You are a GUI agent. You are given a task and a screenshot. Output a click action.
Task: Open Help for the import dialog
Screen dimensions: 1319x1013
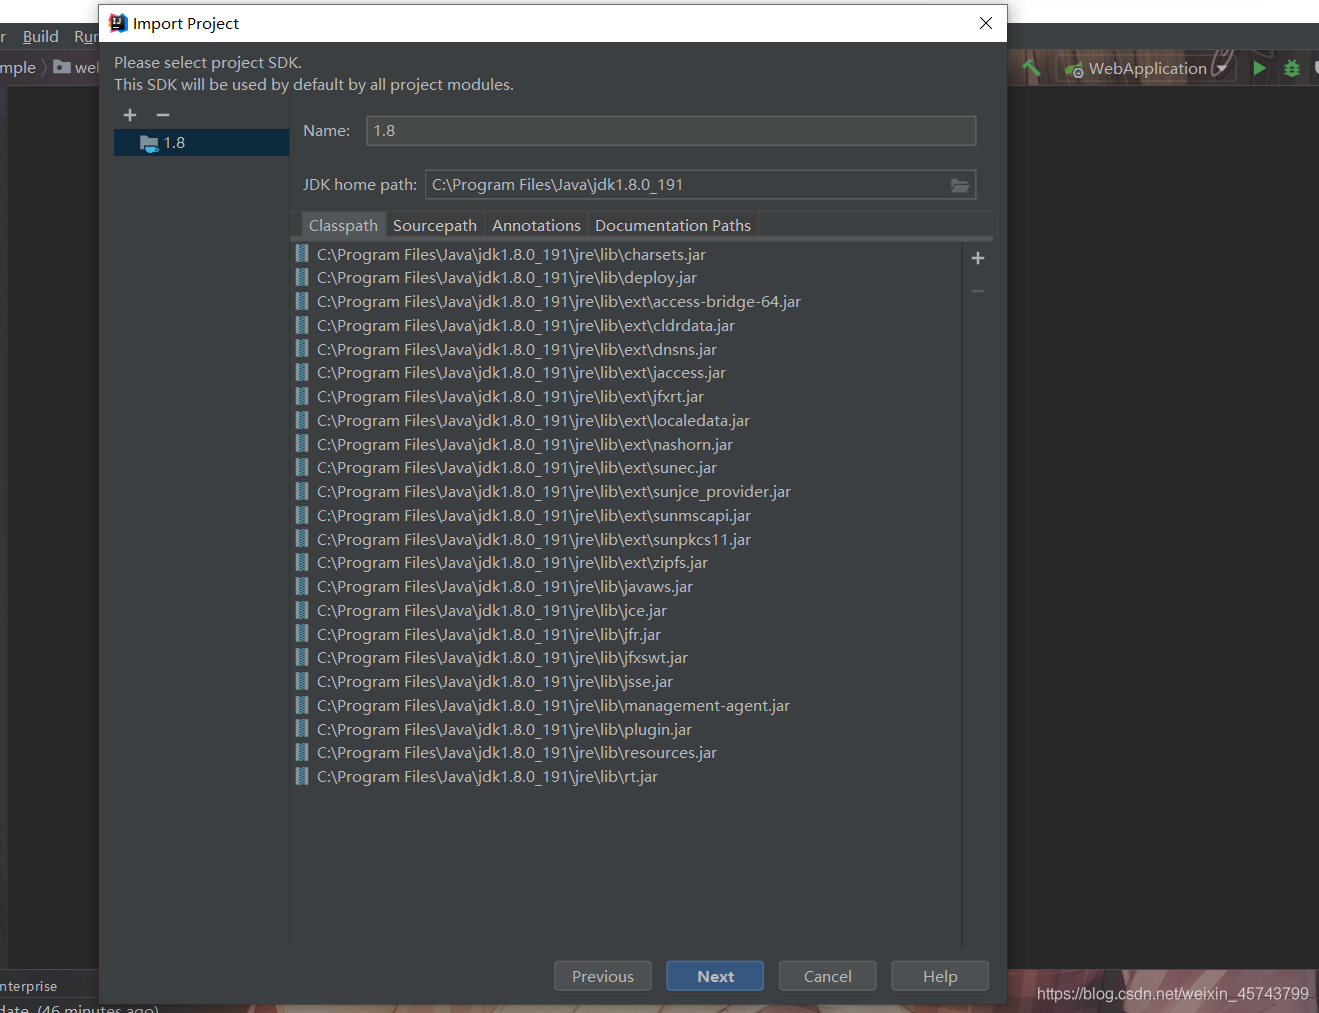pyautogui.click(x=940, y=976)
